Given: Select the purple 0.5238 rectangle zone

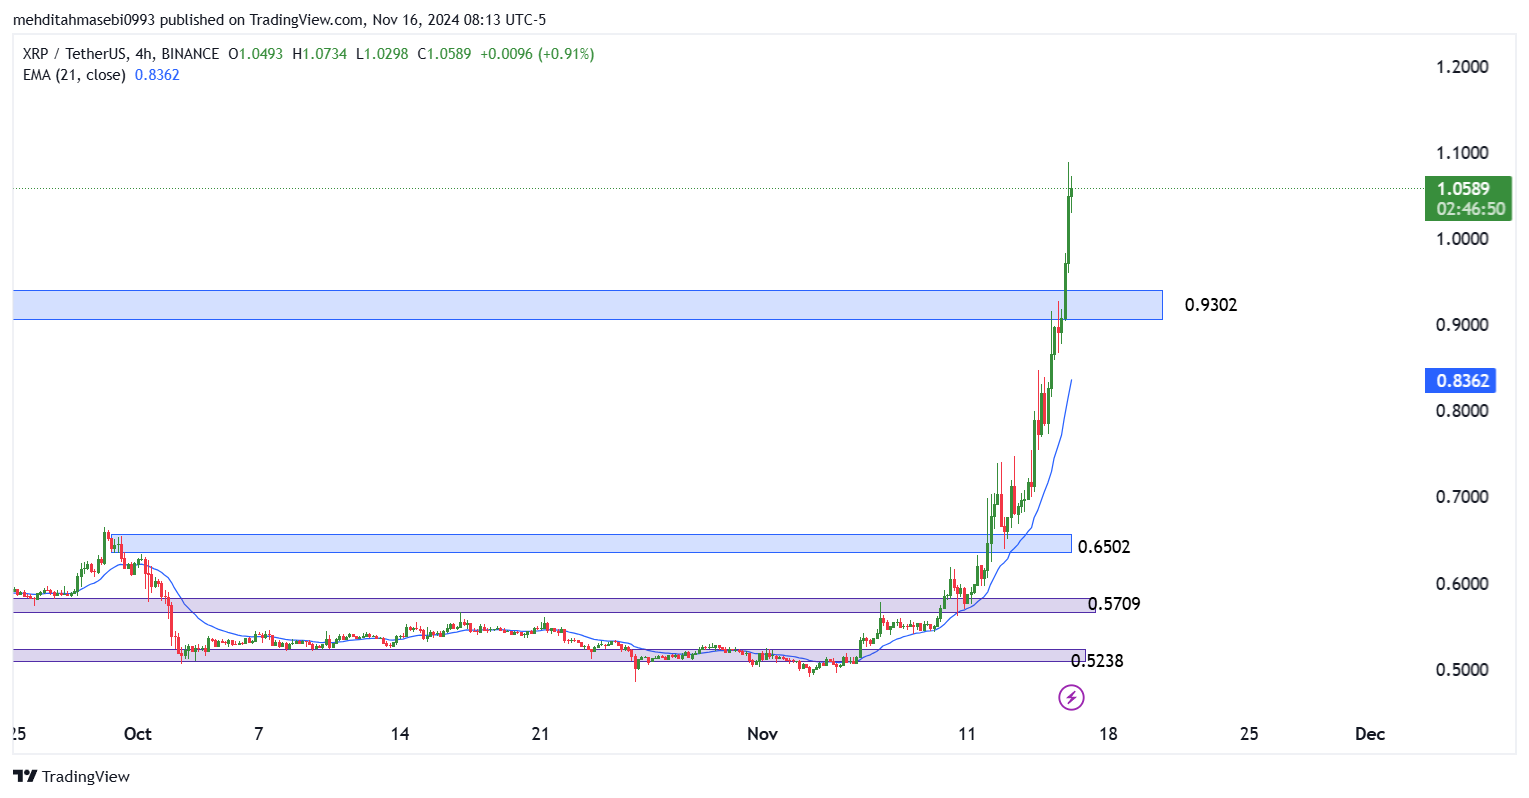Looking at the screenshot, I should [548, 655].
